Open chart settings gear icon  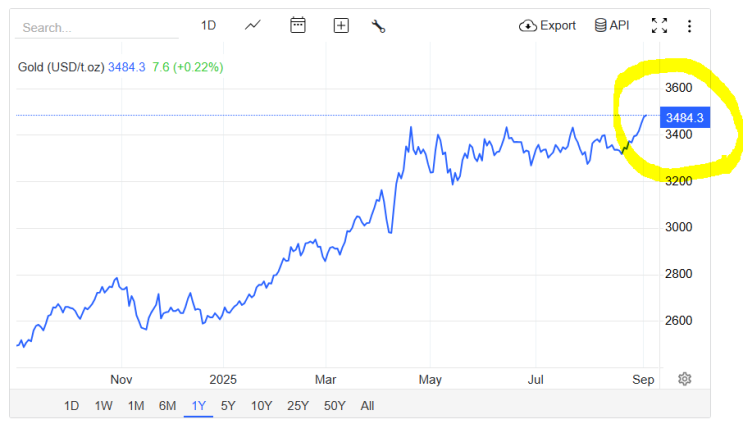point(685,379)
